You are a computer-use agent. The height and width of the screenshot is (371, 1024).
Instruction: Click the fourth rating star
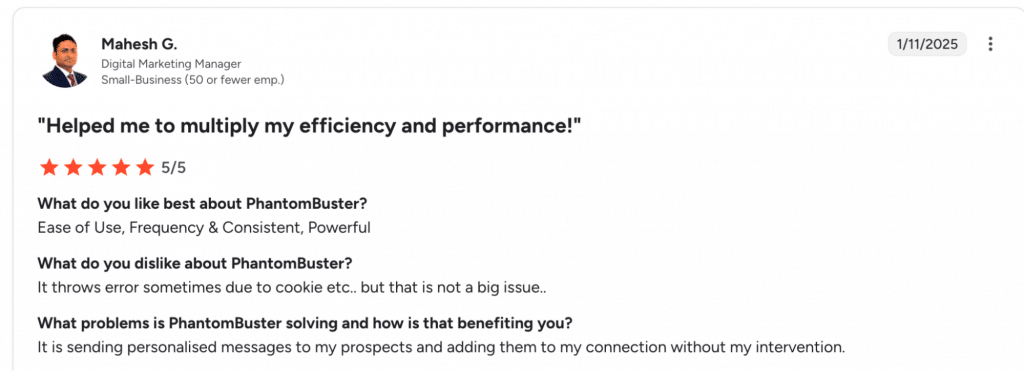[121, 168]
